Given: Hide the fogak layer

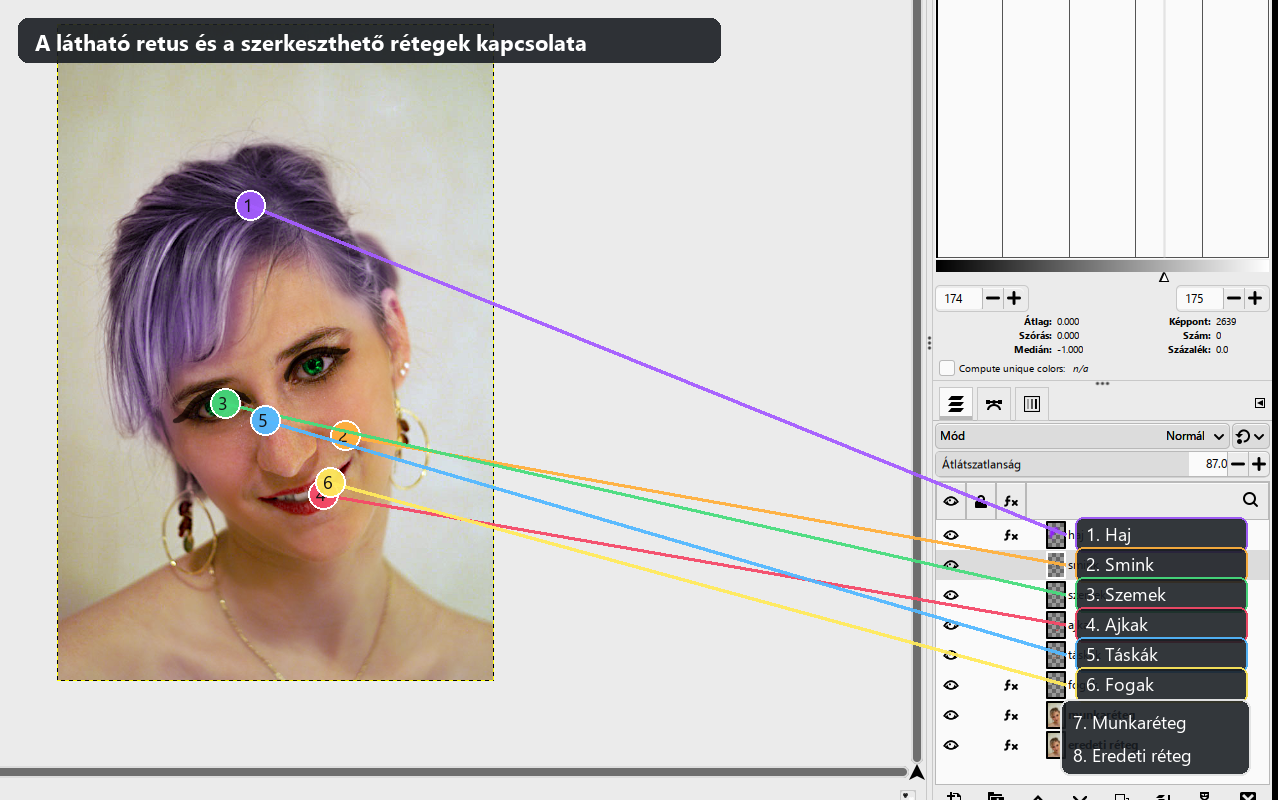Looking at the screenshot, I should click(951, 685).
